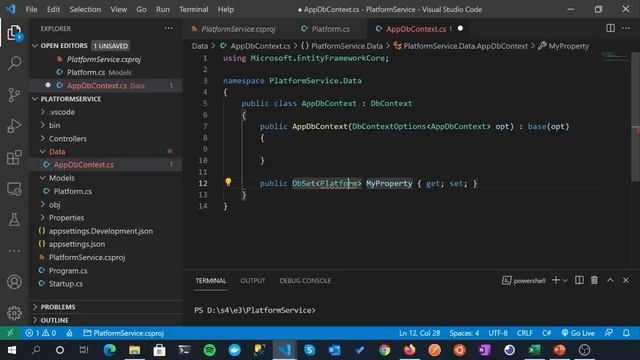Open the Explorer view in activity bar
The image size is (640, 360).
coord(14,33)
